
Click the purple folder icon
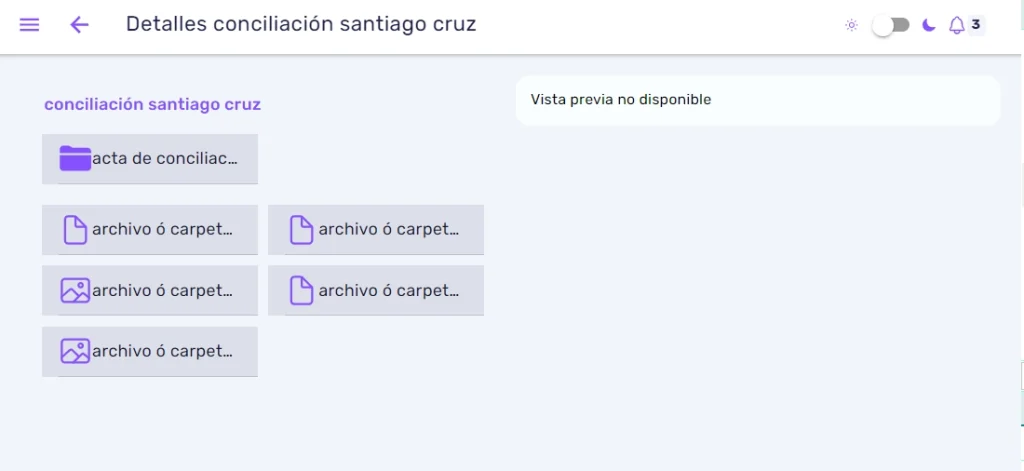click(x=75, y=159)
